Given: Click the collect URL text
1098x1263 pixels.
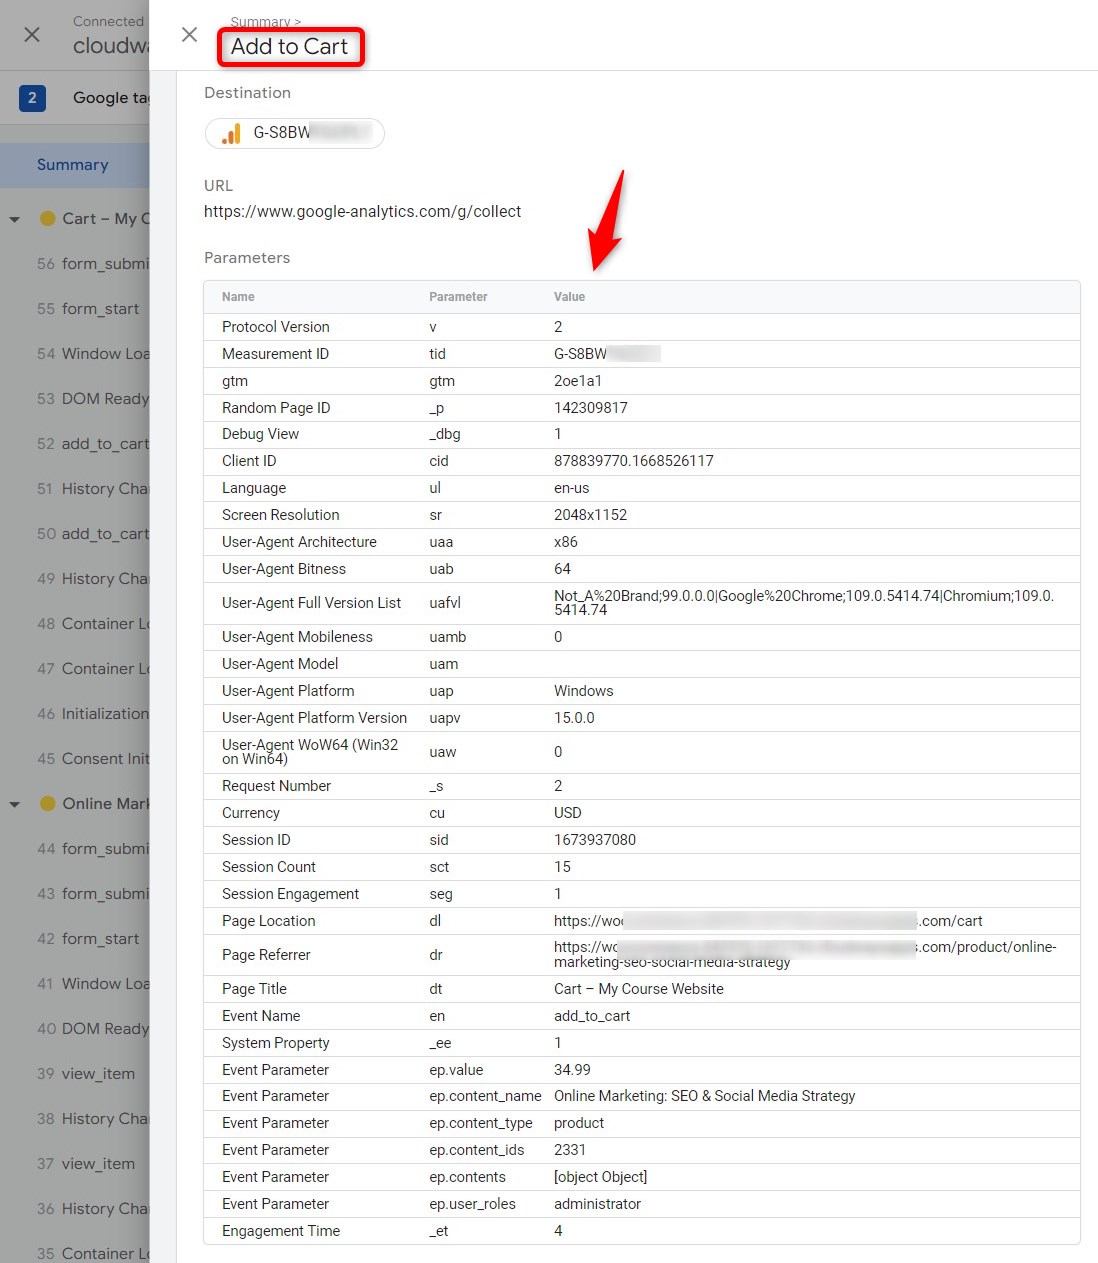Looking at the screenshot, I should (x=362, y=212).
